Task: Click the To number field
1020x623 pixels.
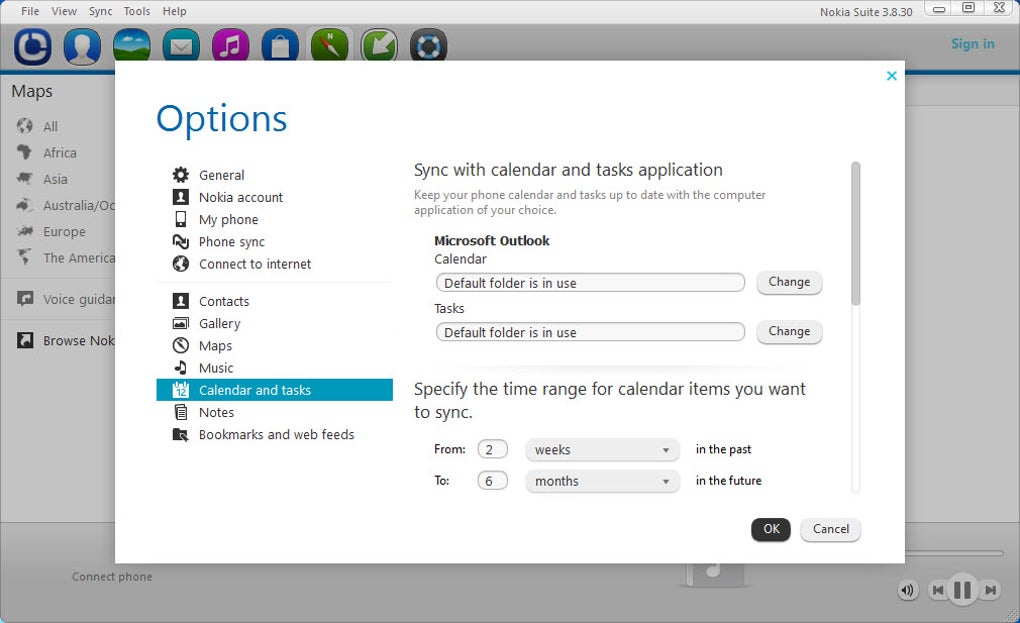Action: pyautogui.click(x=492, y=481)
